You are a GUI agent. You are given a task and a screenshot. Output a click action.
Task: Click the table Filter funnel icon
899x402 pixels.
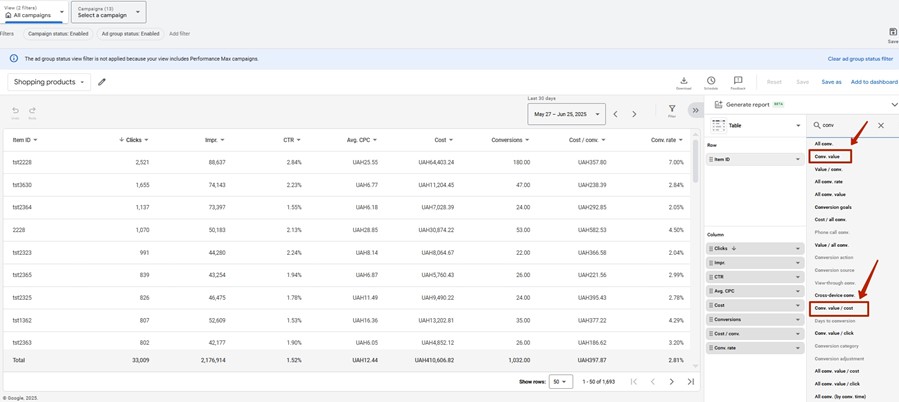(672, 110)
